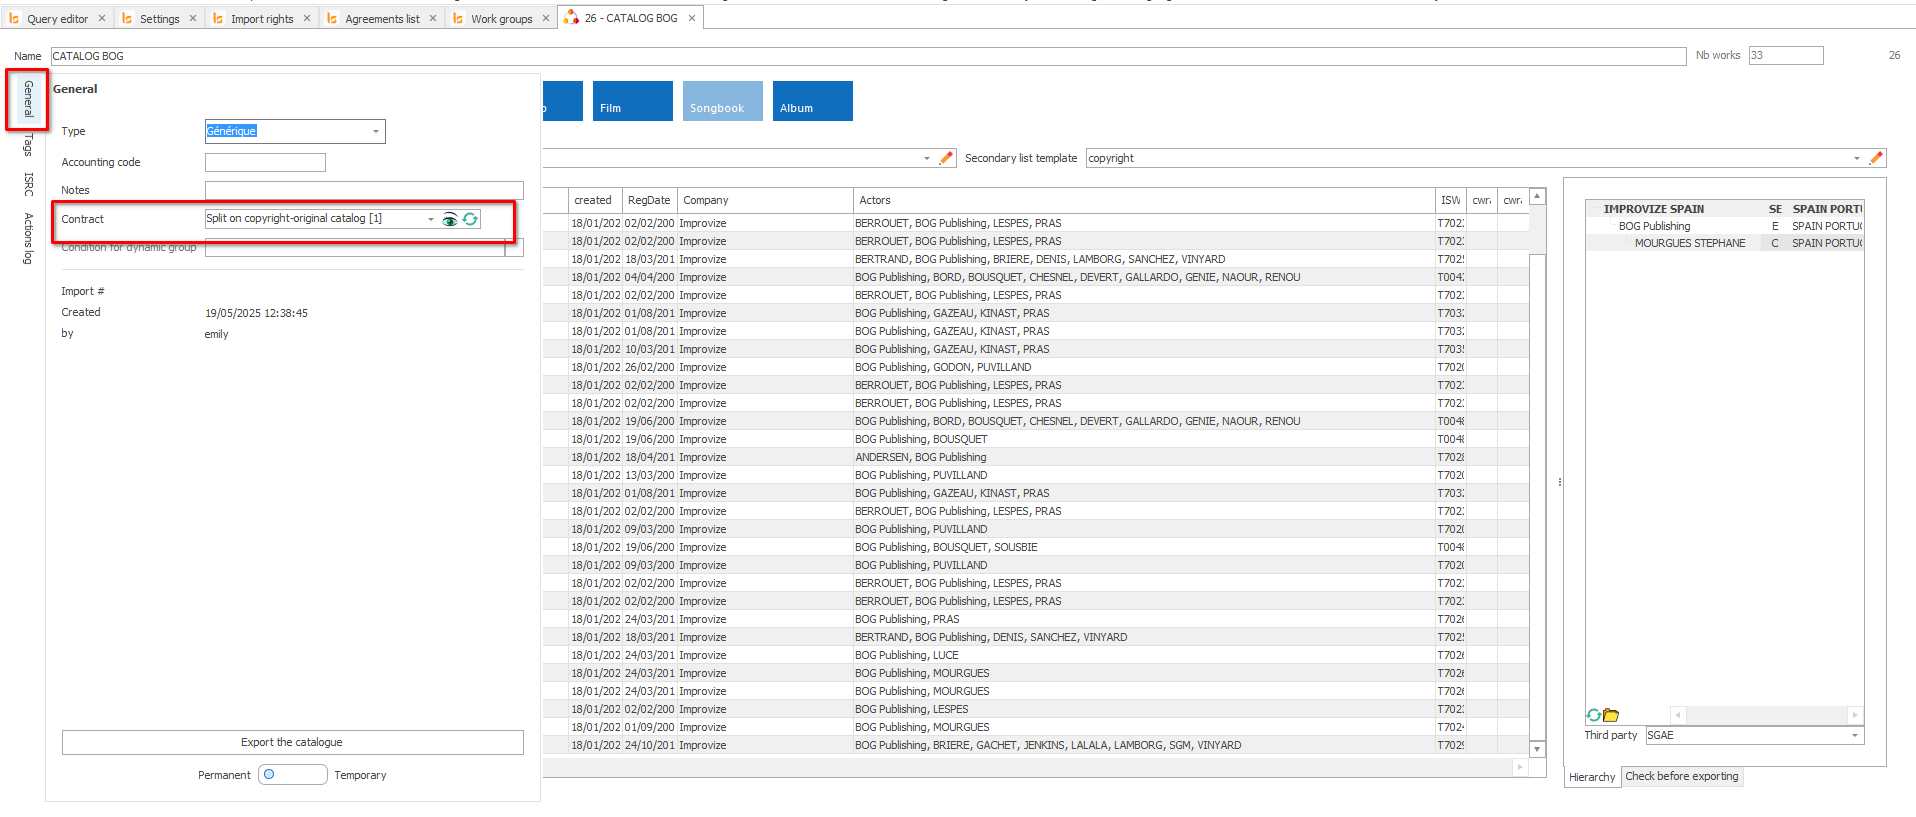Open the folder icon in hierarchy panel
The image size is (1916, 817).
tap(1611, 715)
